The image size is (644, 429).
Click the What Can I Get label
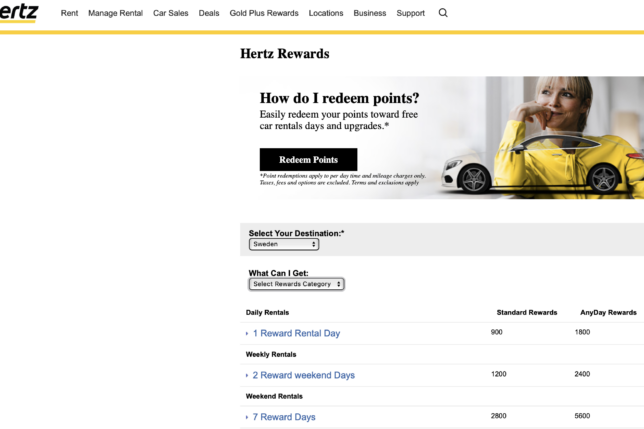point(278,273)
